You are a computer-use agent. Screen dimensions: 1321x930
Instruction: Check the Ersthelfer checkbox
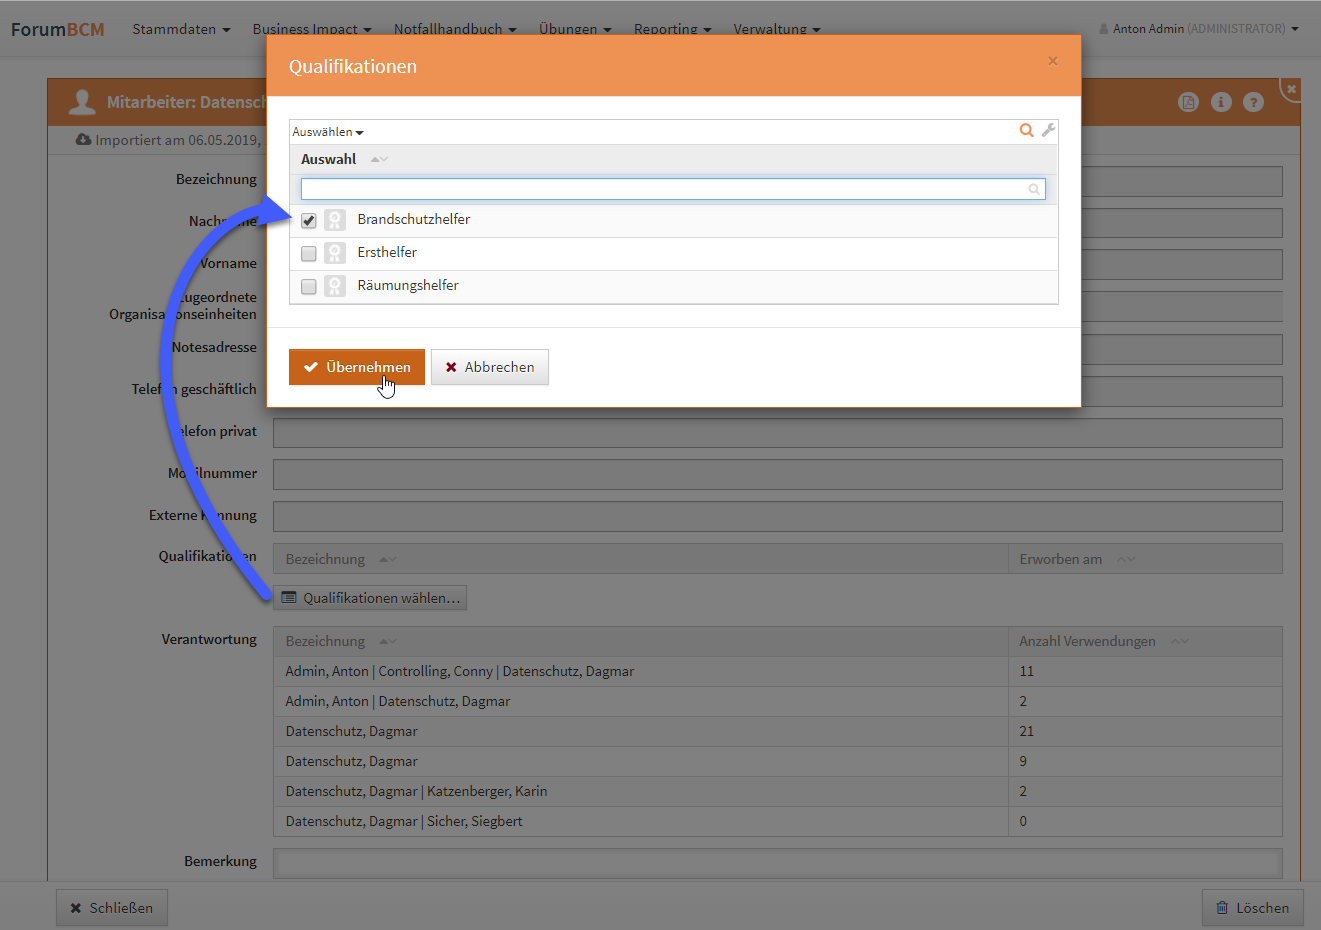(x=309, y=254)
